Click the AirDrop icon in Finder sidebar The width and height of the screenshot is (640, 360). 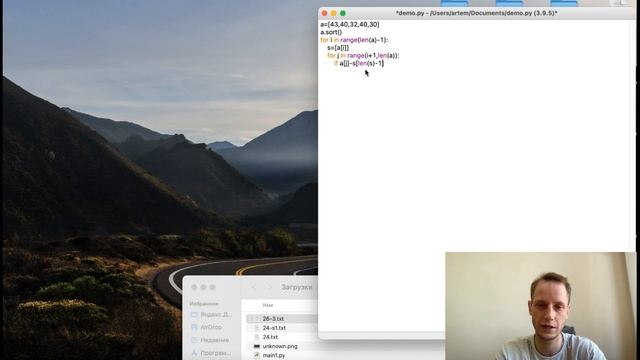coord(194,327)
